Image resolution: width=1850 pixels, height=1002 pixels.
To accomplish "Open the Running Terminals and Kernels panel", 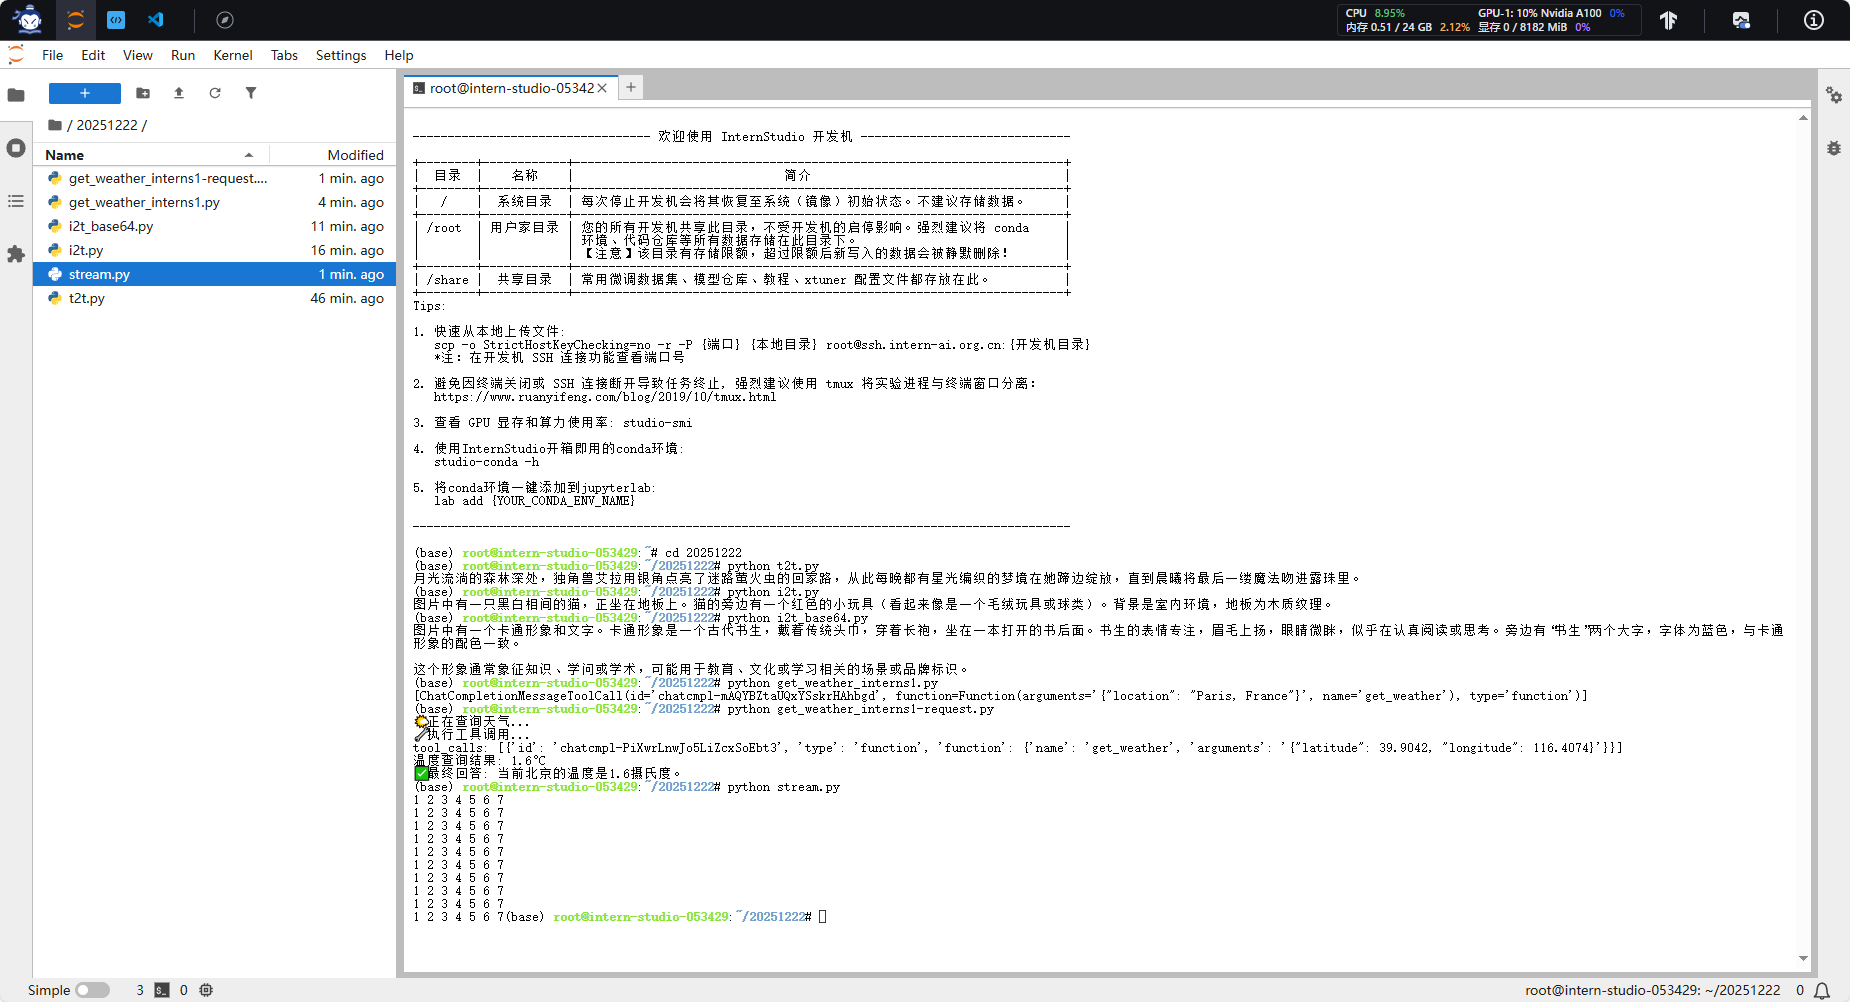I will pyautogui.click(x=16, y=148).
